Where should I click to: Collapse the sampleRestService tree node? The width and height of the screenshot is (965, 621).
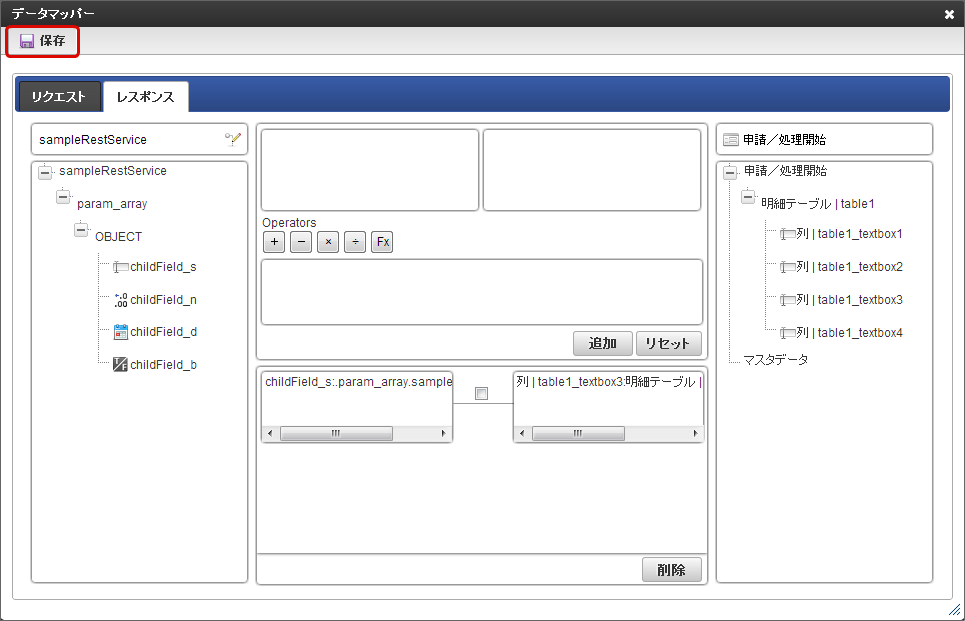pyautogui.click(x=45, y=172)
